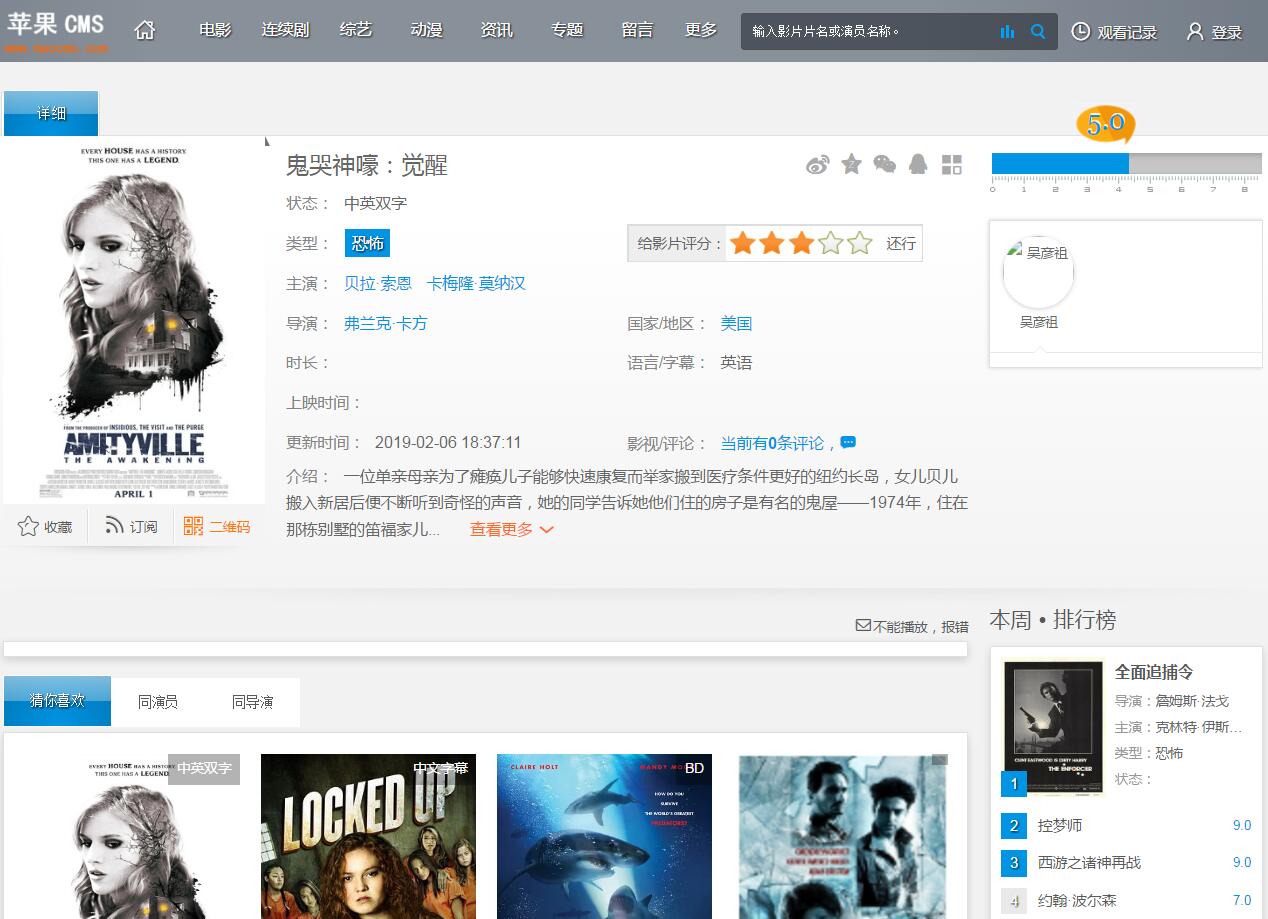Open ranking title 全面追捕令

(x=1154, y=672)
